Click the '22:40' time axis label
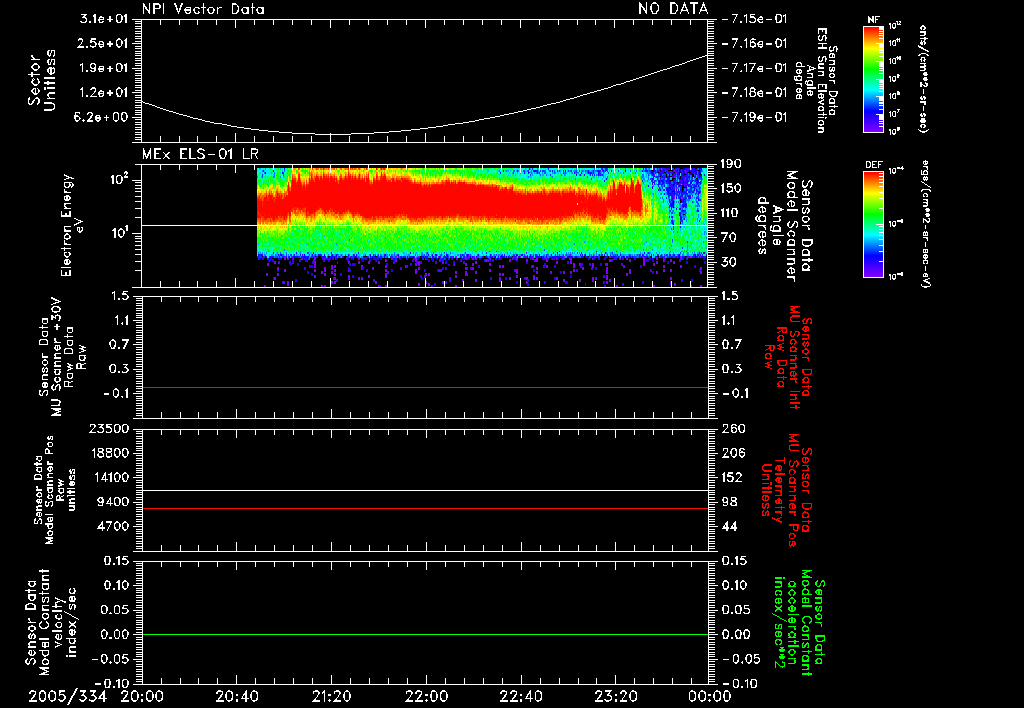Image resolution: width=1024 pixels, height=708 pixels. [521, 696]
